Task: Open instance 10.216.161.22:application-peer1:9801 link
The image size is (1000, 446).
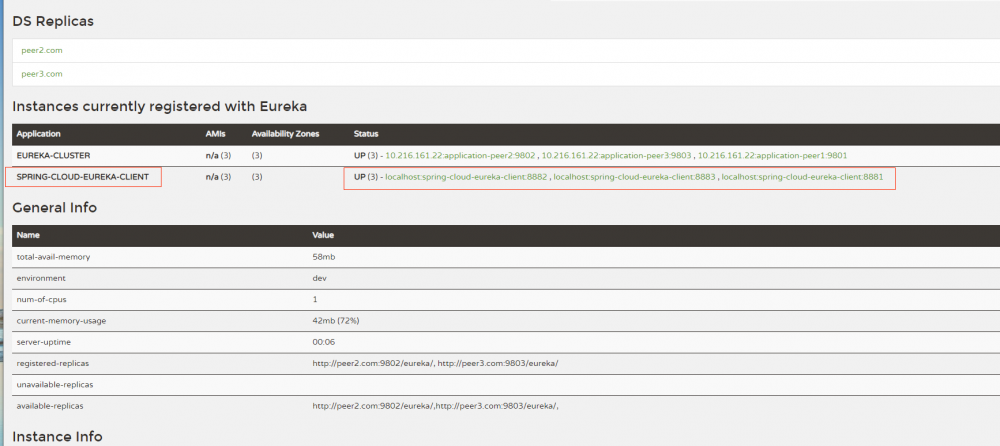Action: click(x=772, y=156)
